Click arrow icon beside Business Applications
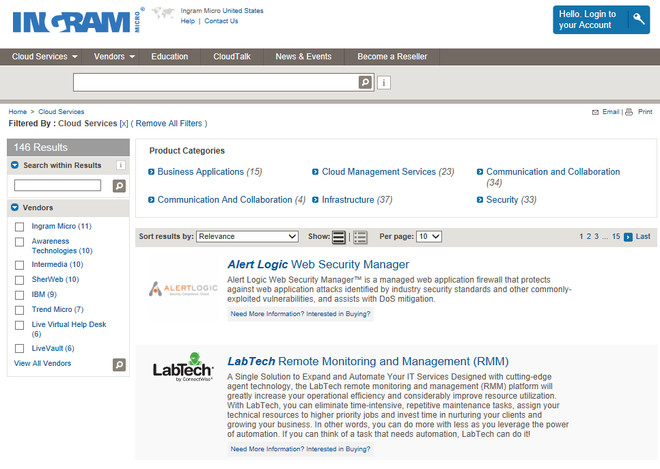Image resolution: width=660 pixels, height=469 pixels. tap(151, 172)
